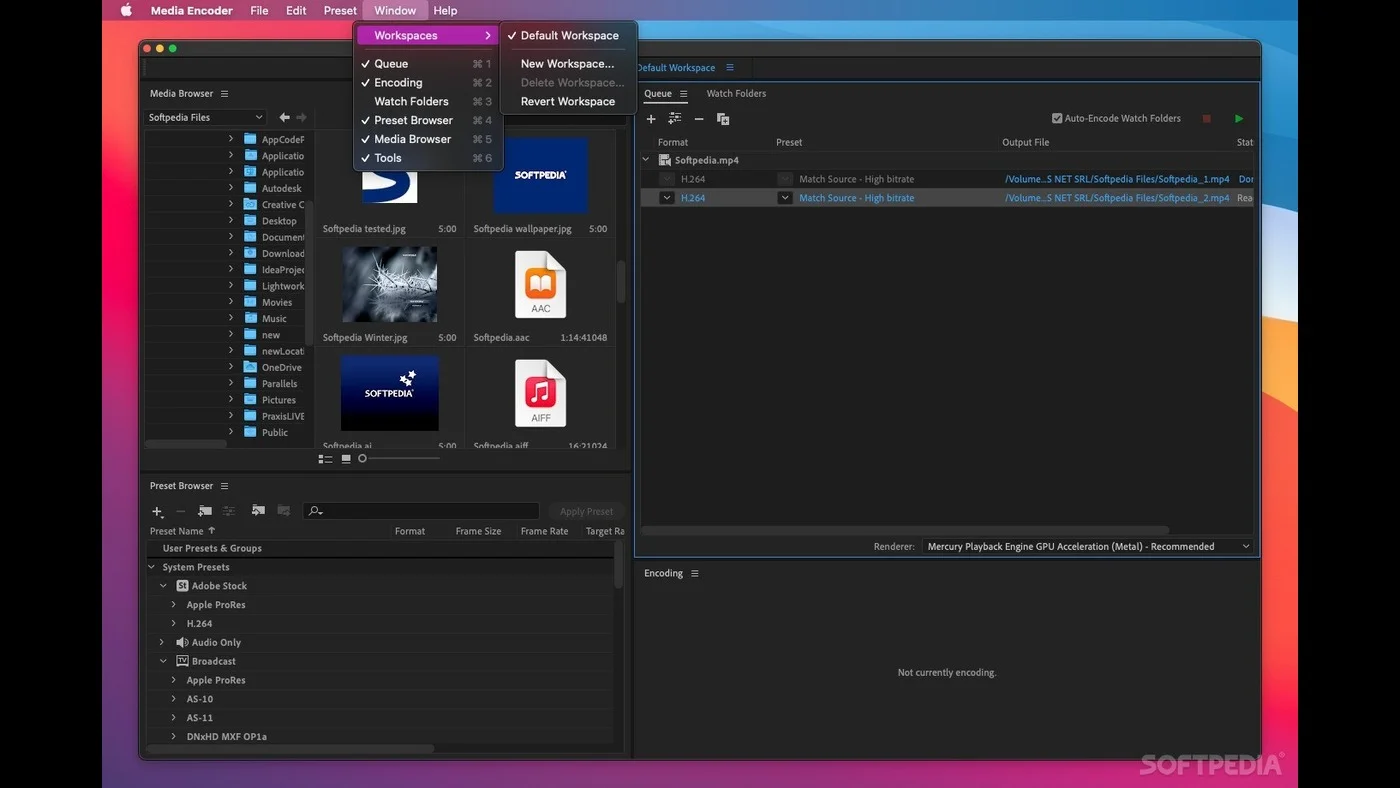Click the Apple logo in the menu bar
The width and height of the screenshot is (1400, 788).
click(x=126, y=10)
